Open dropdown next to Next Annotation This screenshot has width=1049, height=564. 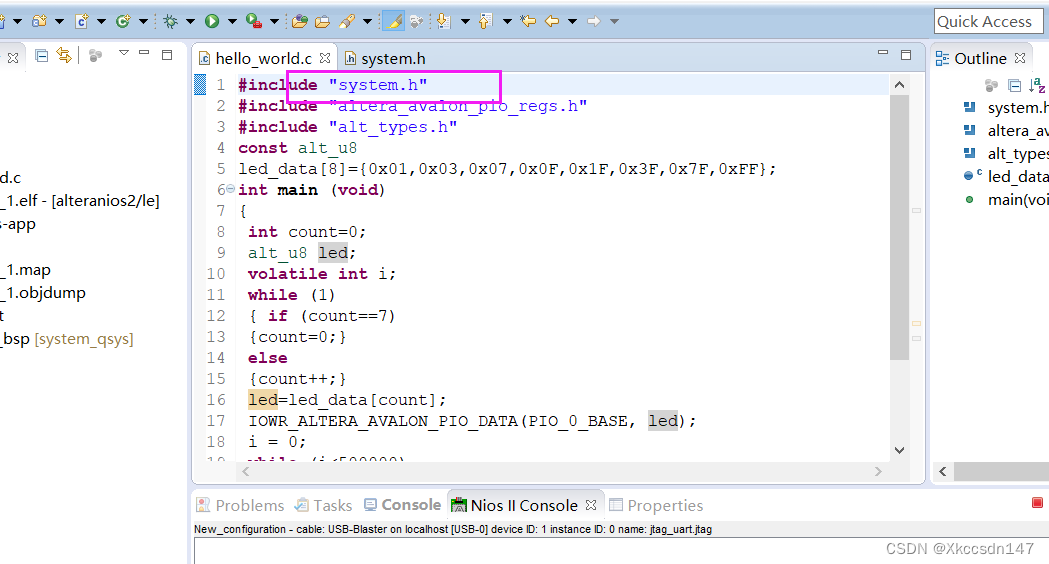click(x=465, y=21)
